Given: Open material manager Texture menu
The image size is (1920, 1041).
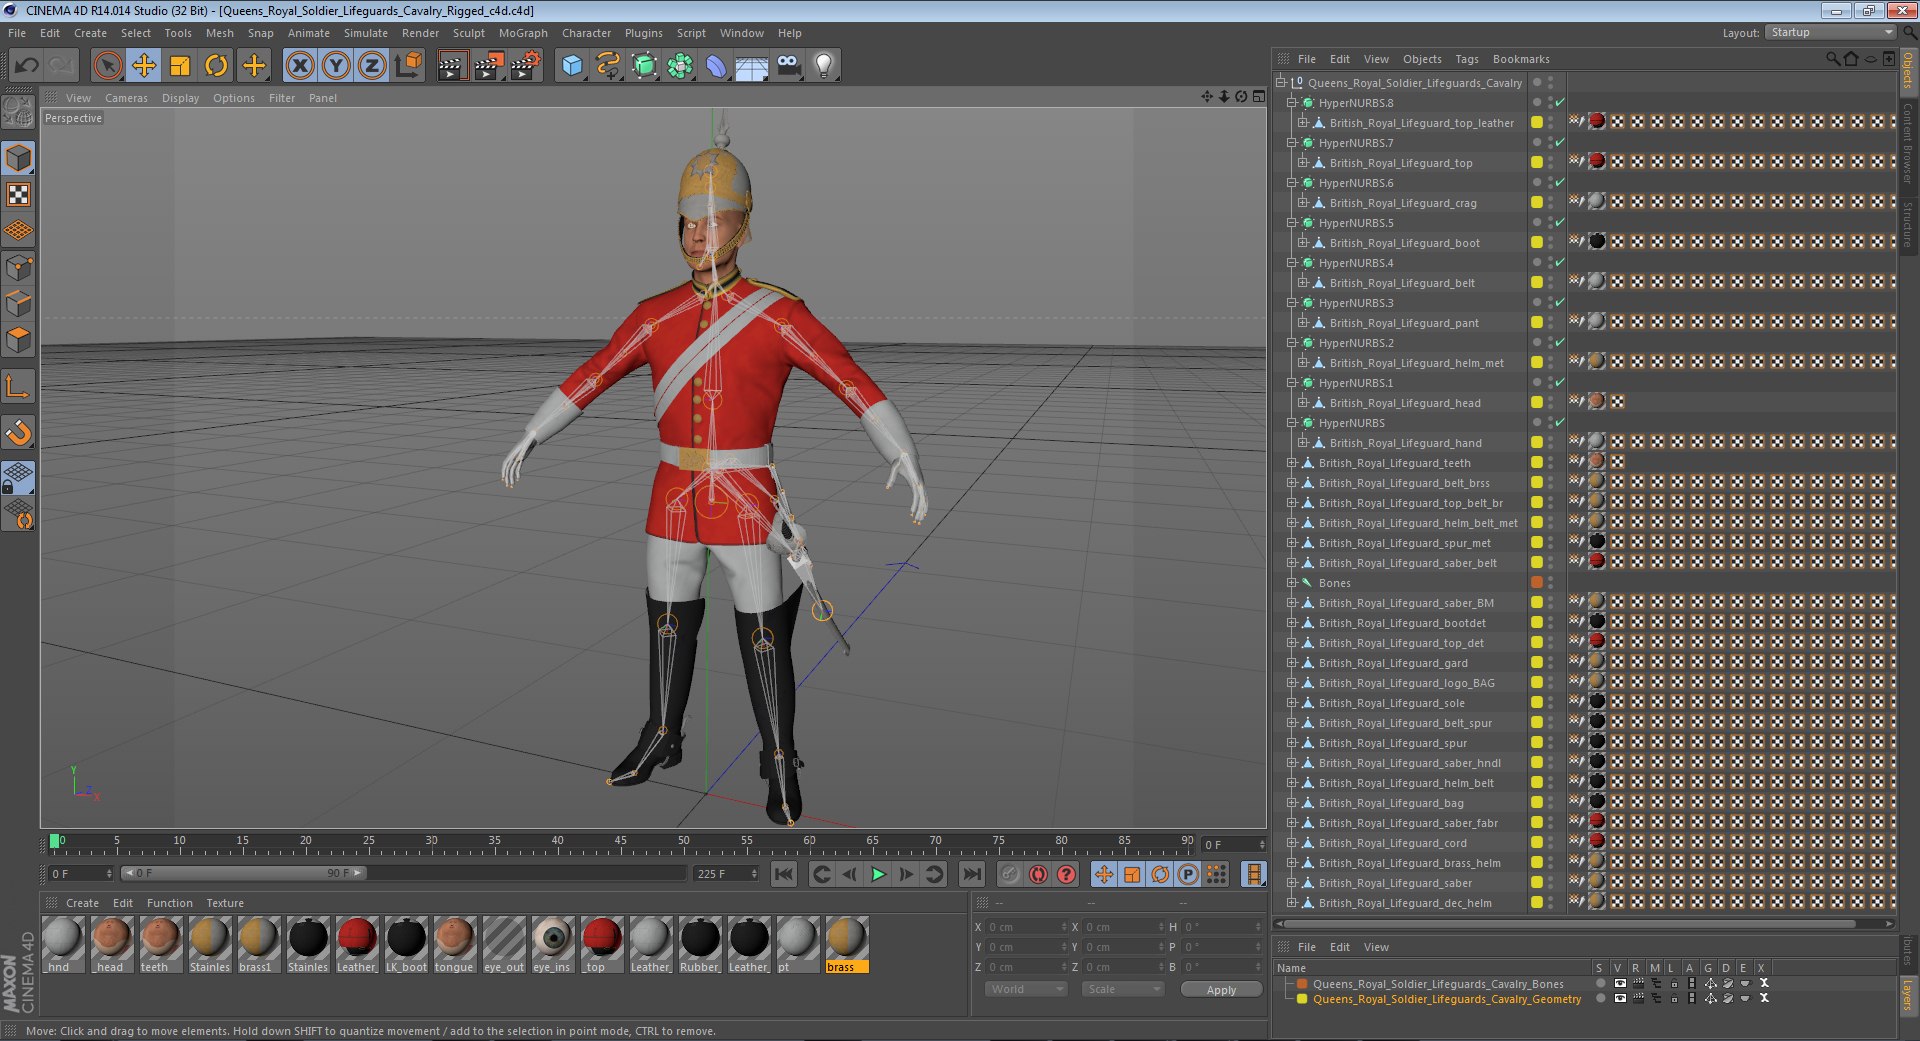Looking at the screenshot, I should [x=225, y=903].
